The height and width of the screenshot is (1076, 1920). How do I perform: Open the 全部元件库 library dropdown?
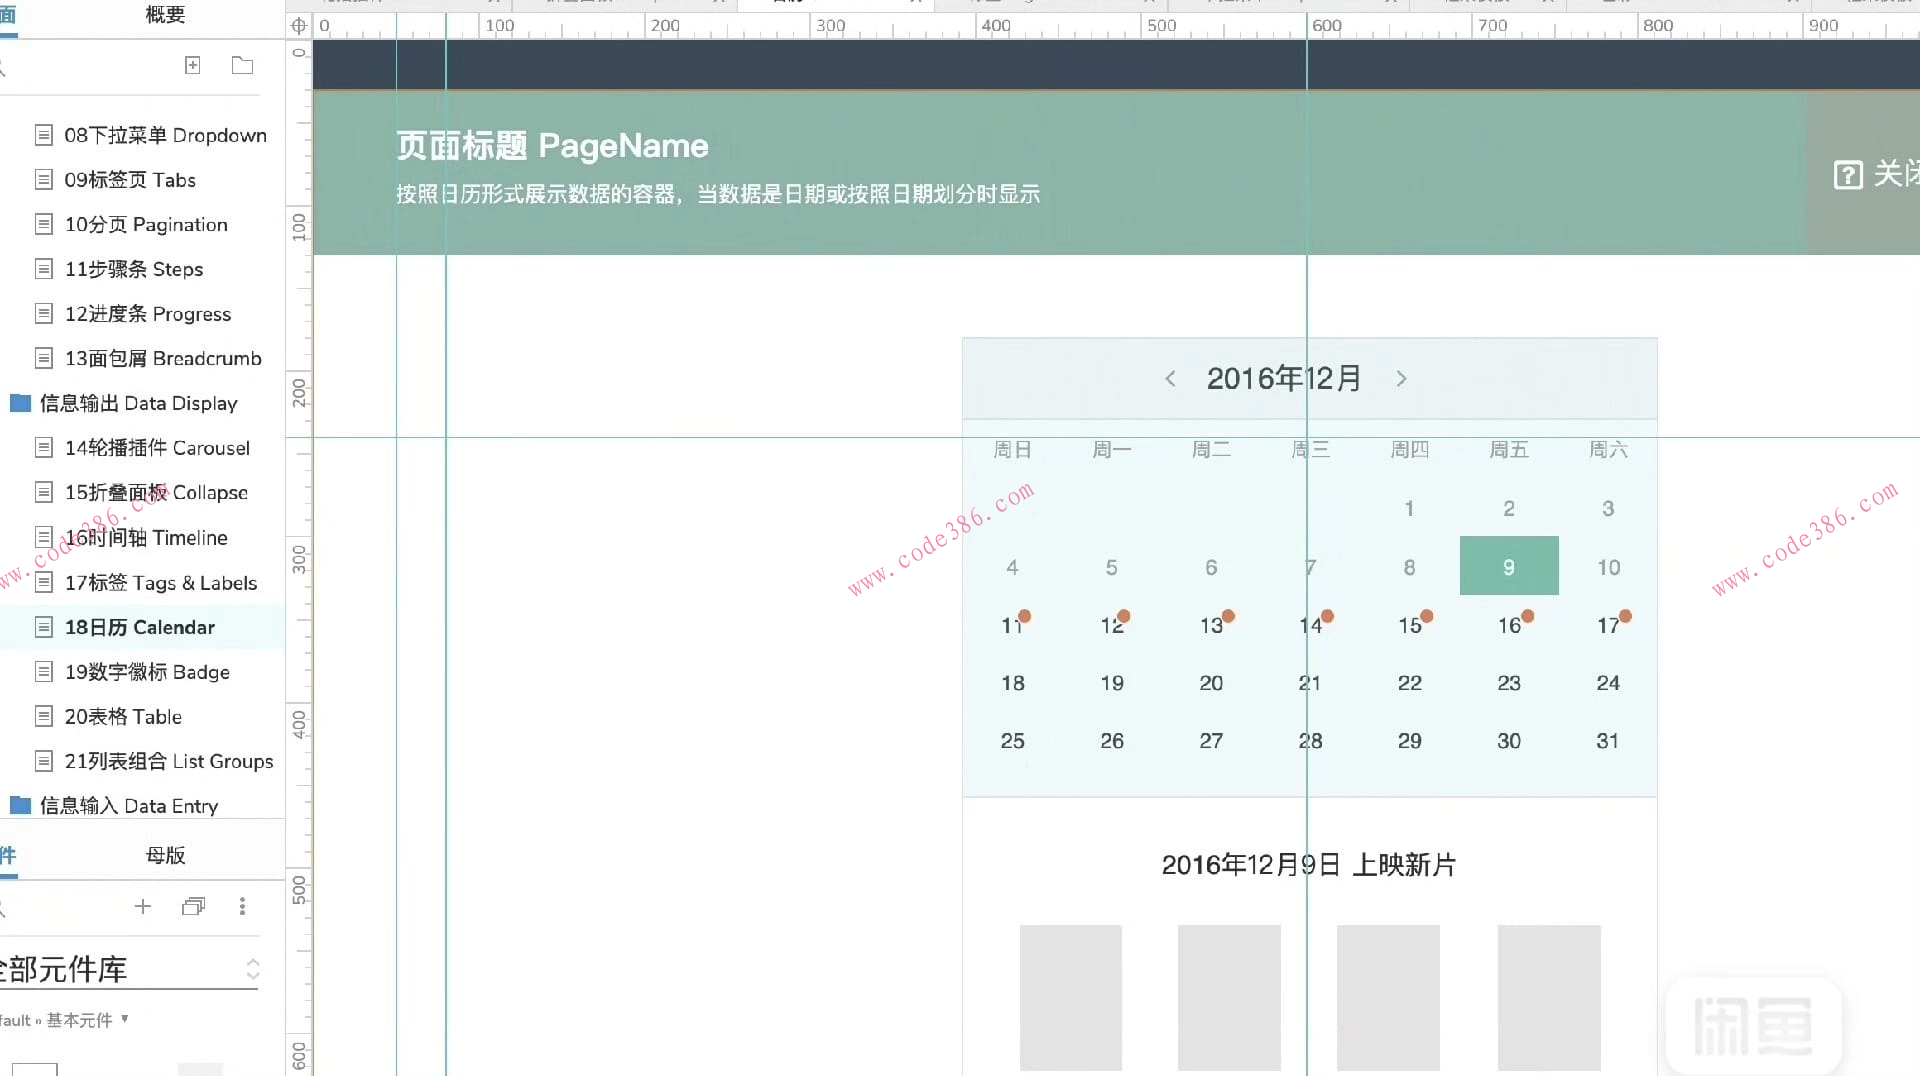(252, 968)
